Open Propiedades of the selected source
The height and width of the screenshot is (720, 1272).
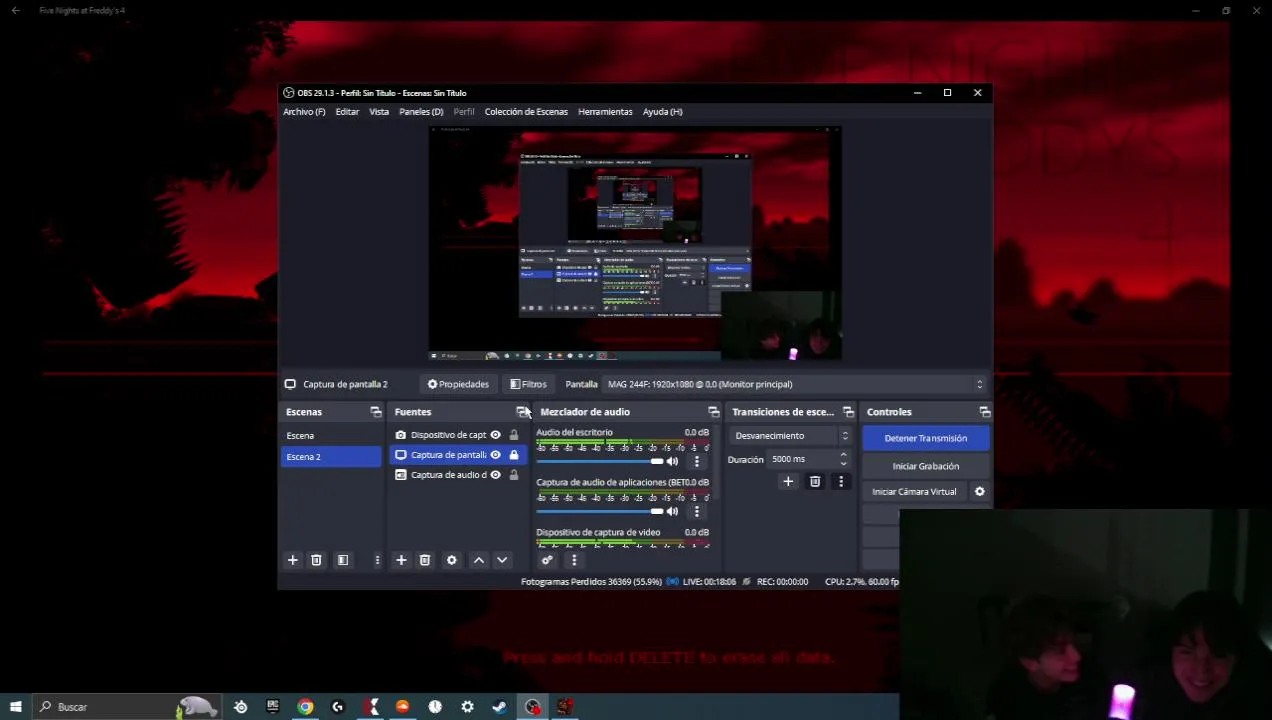pos(458,384)
